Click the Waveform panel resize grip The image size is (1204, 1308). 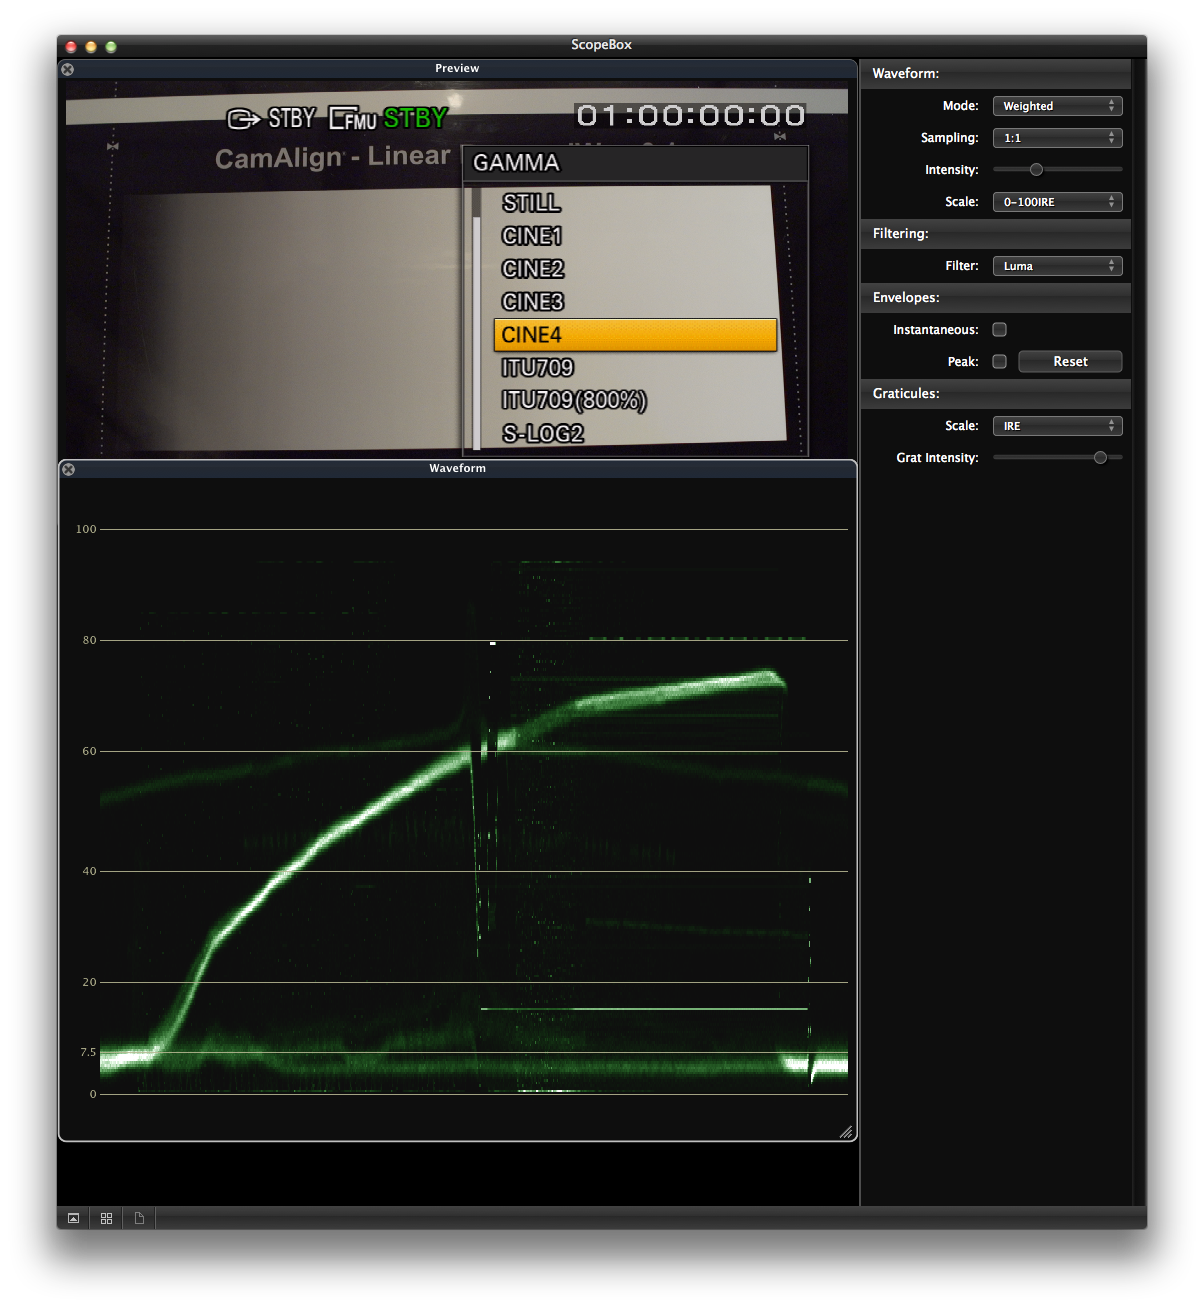click(846, 1132)
